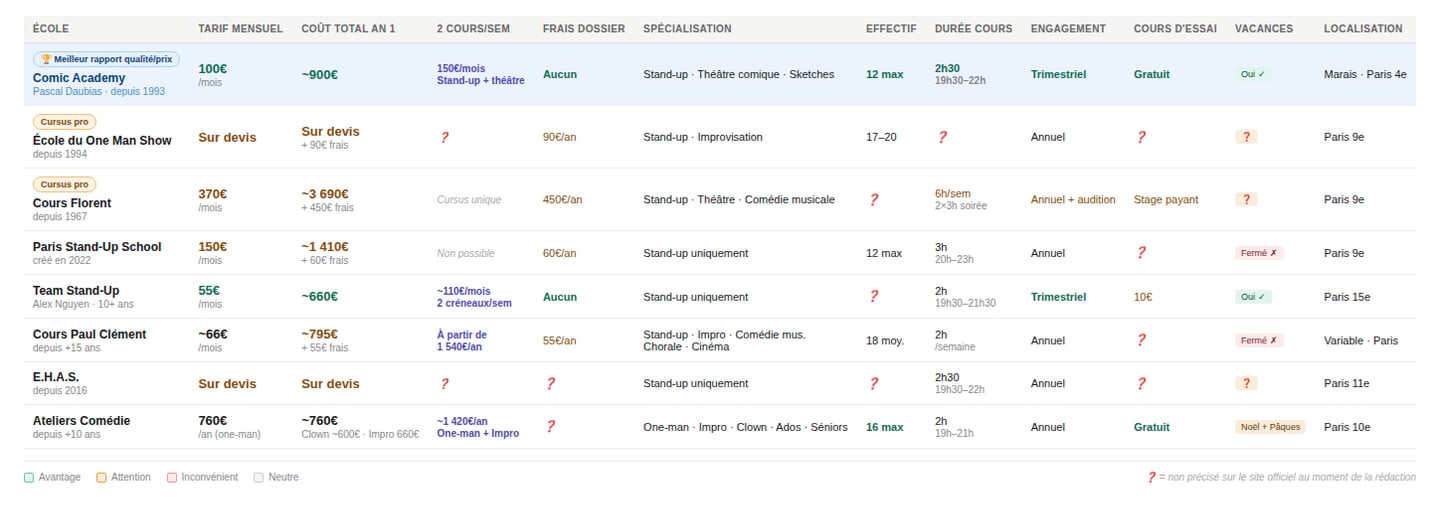This screenshot has height=515, width=1440.
Task: Click the gray Neutre legend swatch
Action: (x=259, y=478)
